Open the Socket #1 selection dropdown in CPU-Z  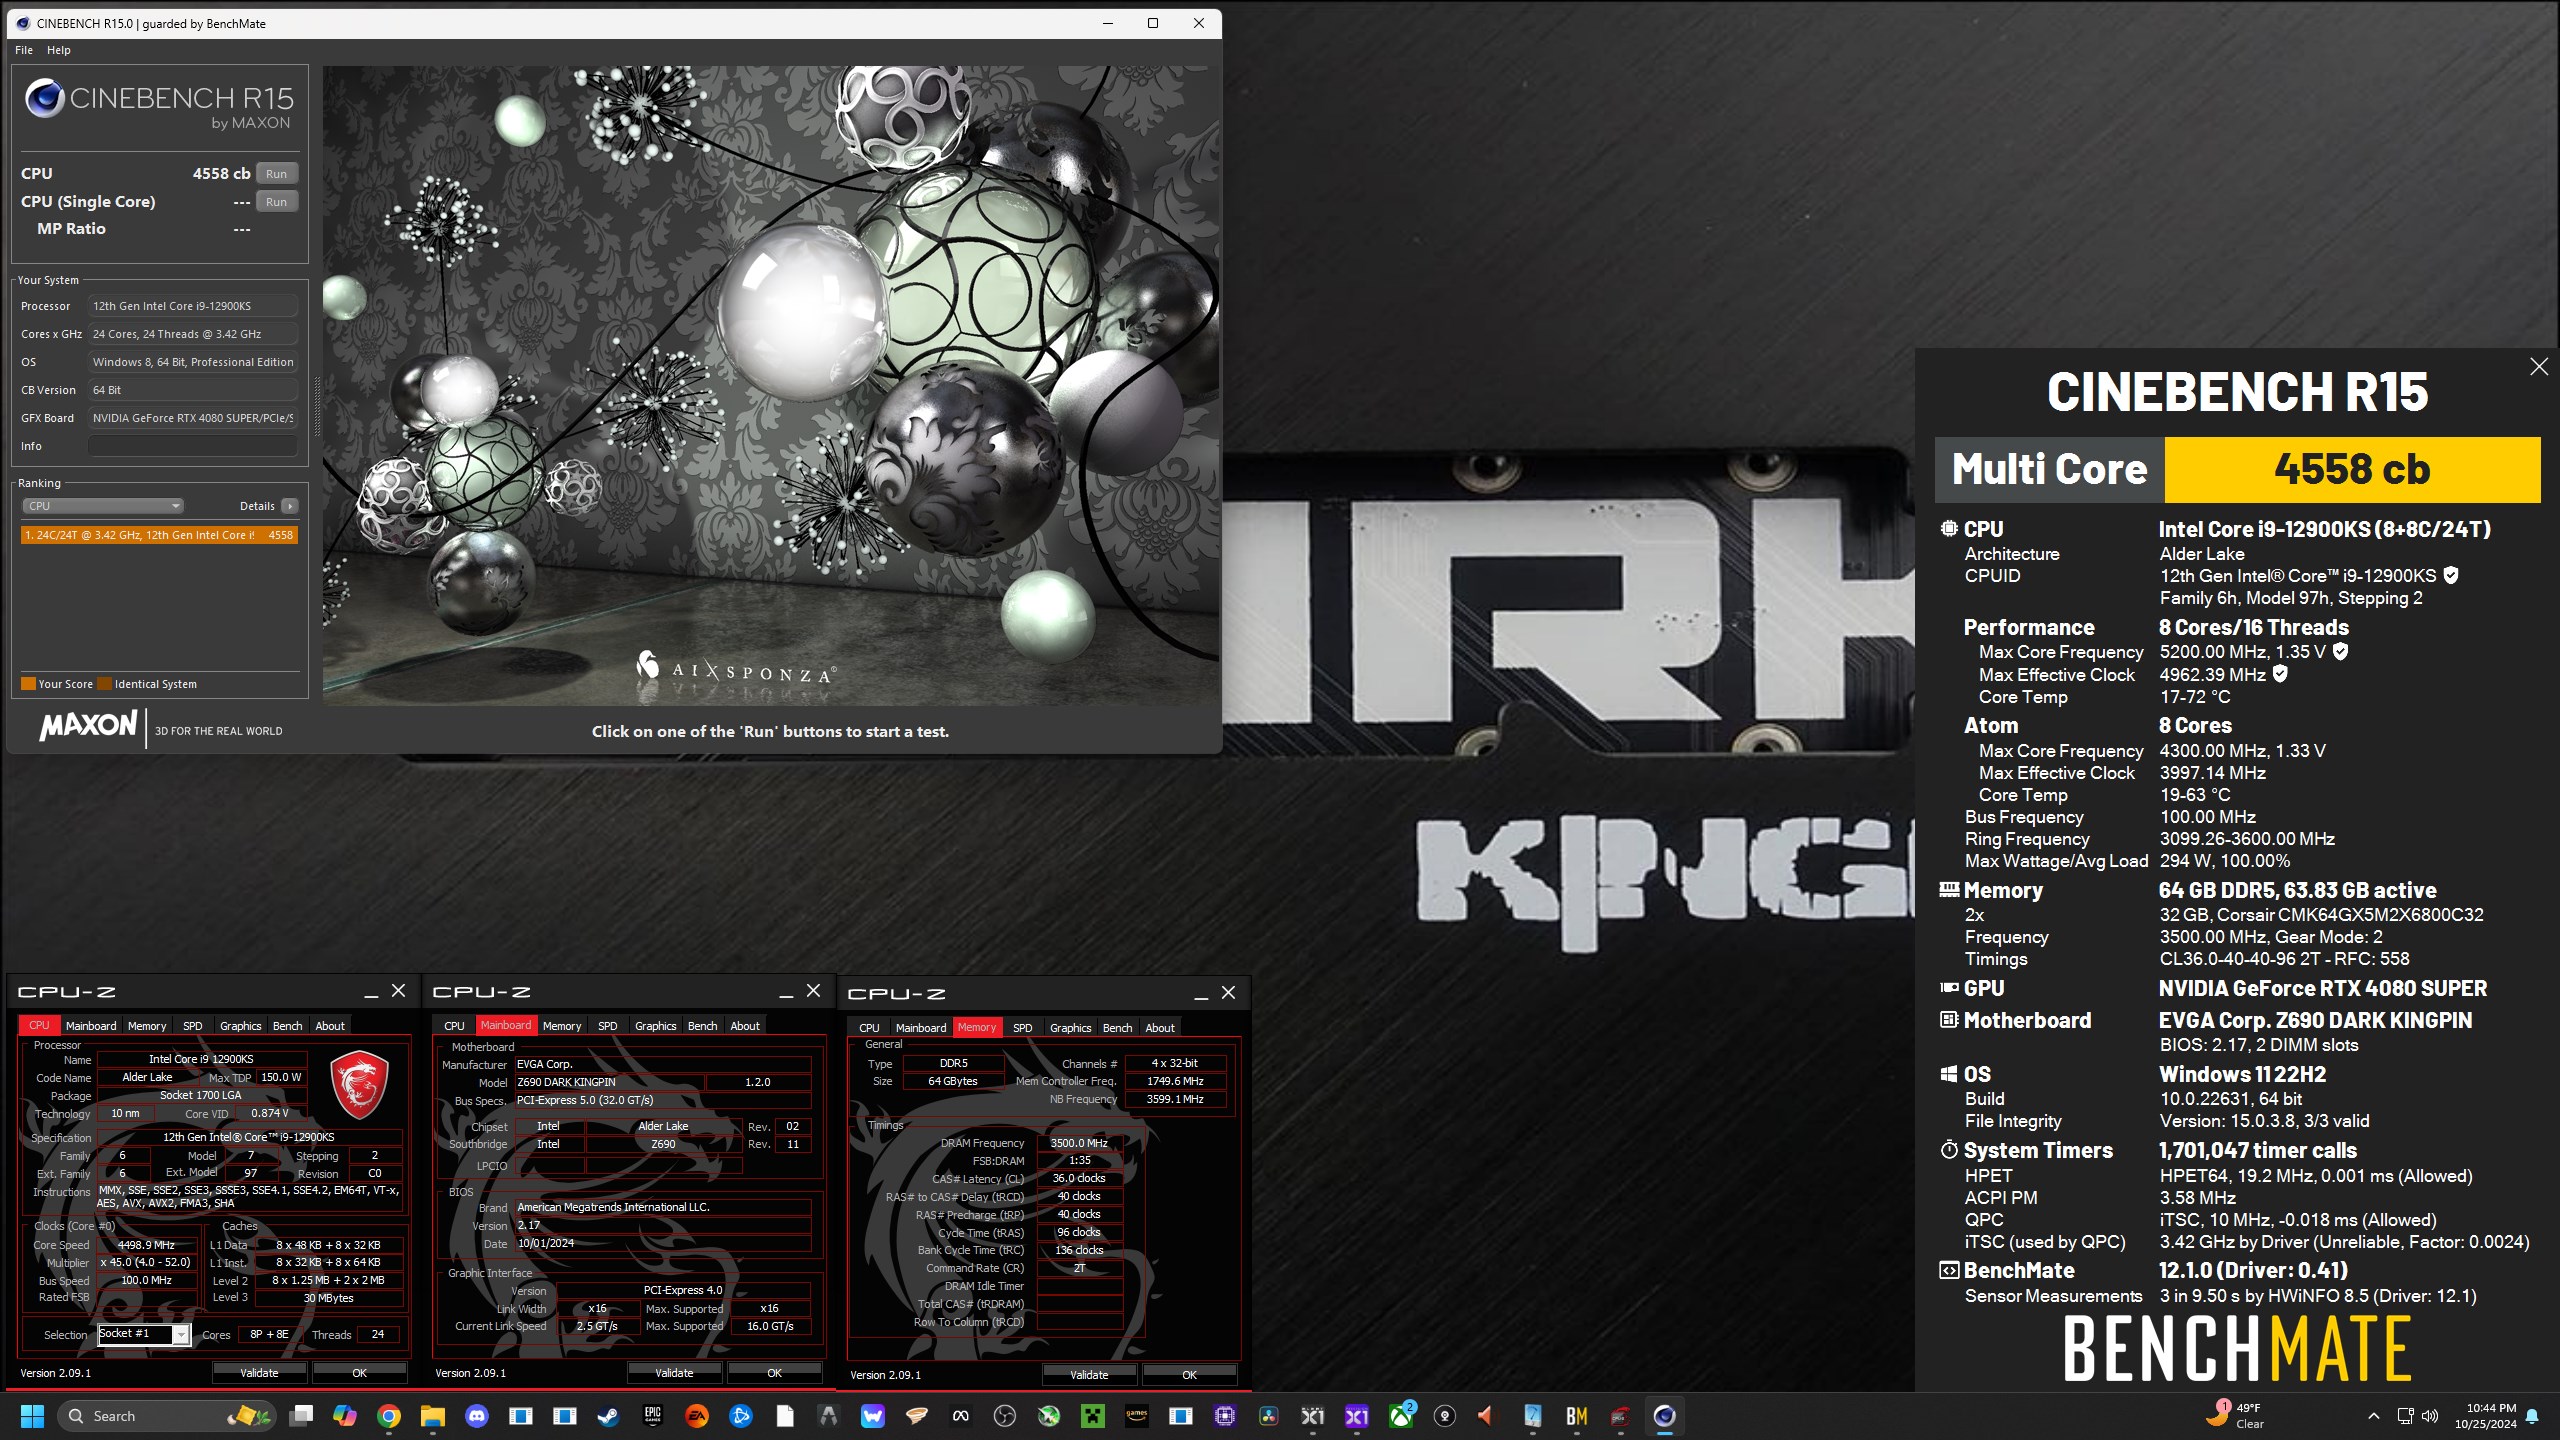(x=143, y=1334)
